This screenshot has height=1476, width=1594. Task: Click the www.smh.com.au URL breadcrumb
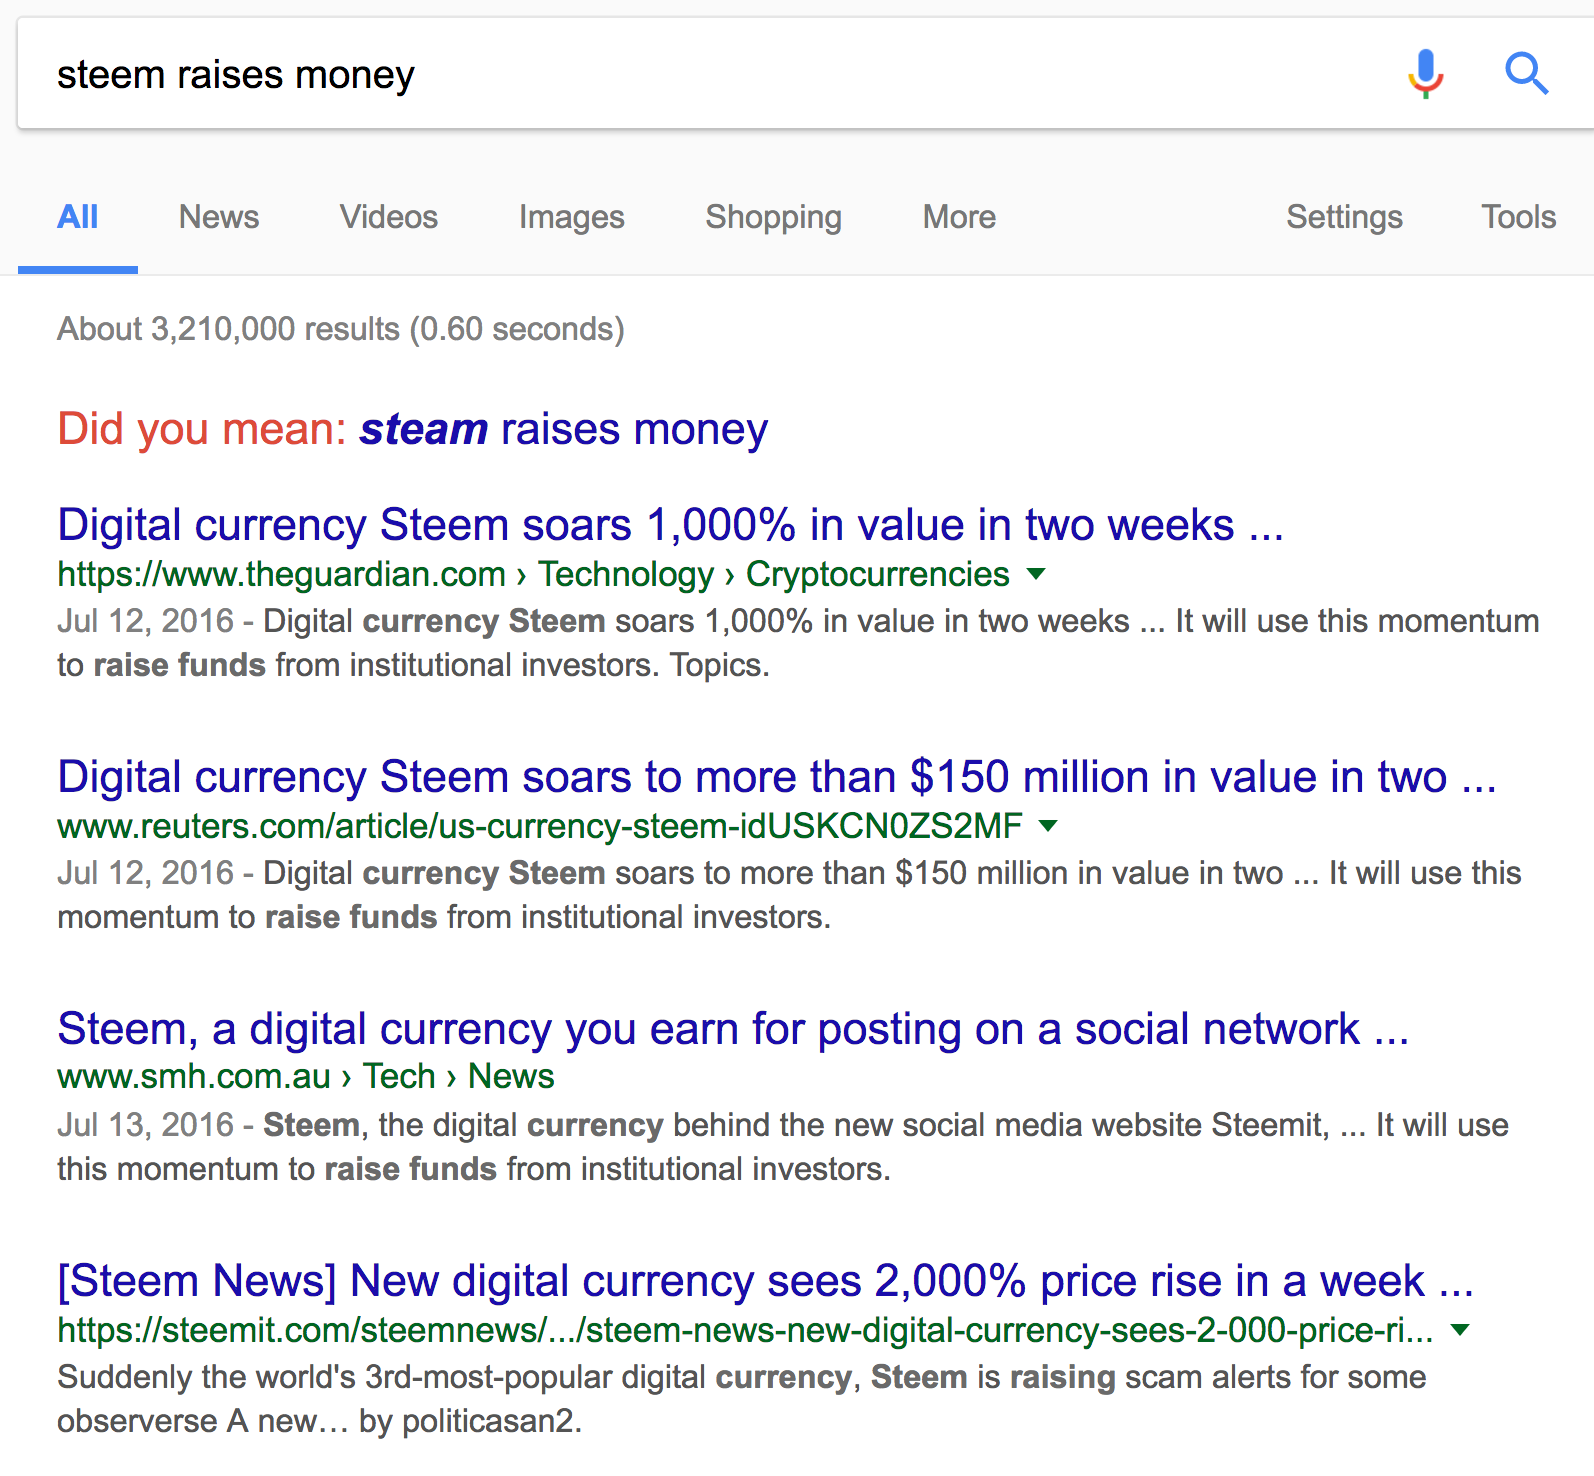[306, 1076]
